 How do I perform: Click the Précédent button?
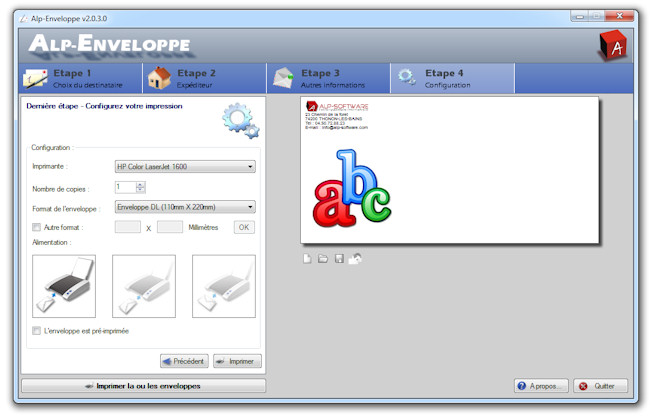click(184, 361)
